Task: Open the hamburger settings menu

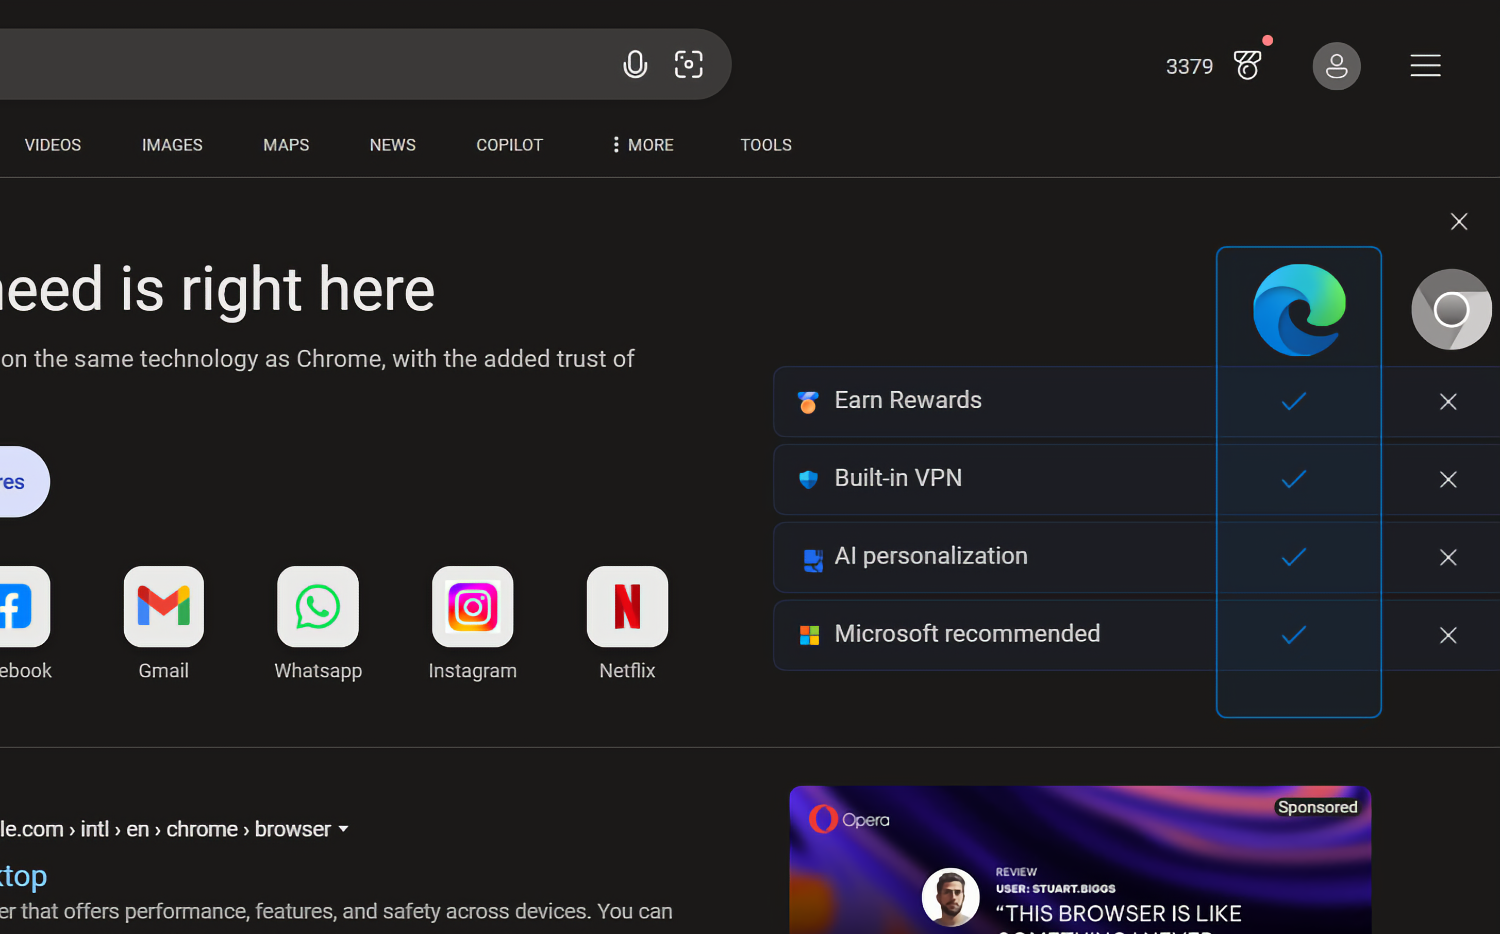Action: 1425,66
